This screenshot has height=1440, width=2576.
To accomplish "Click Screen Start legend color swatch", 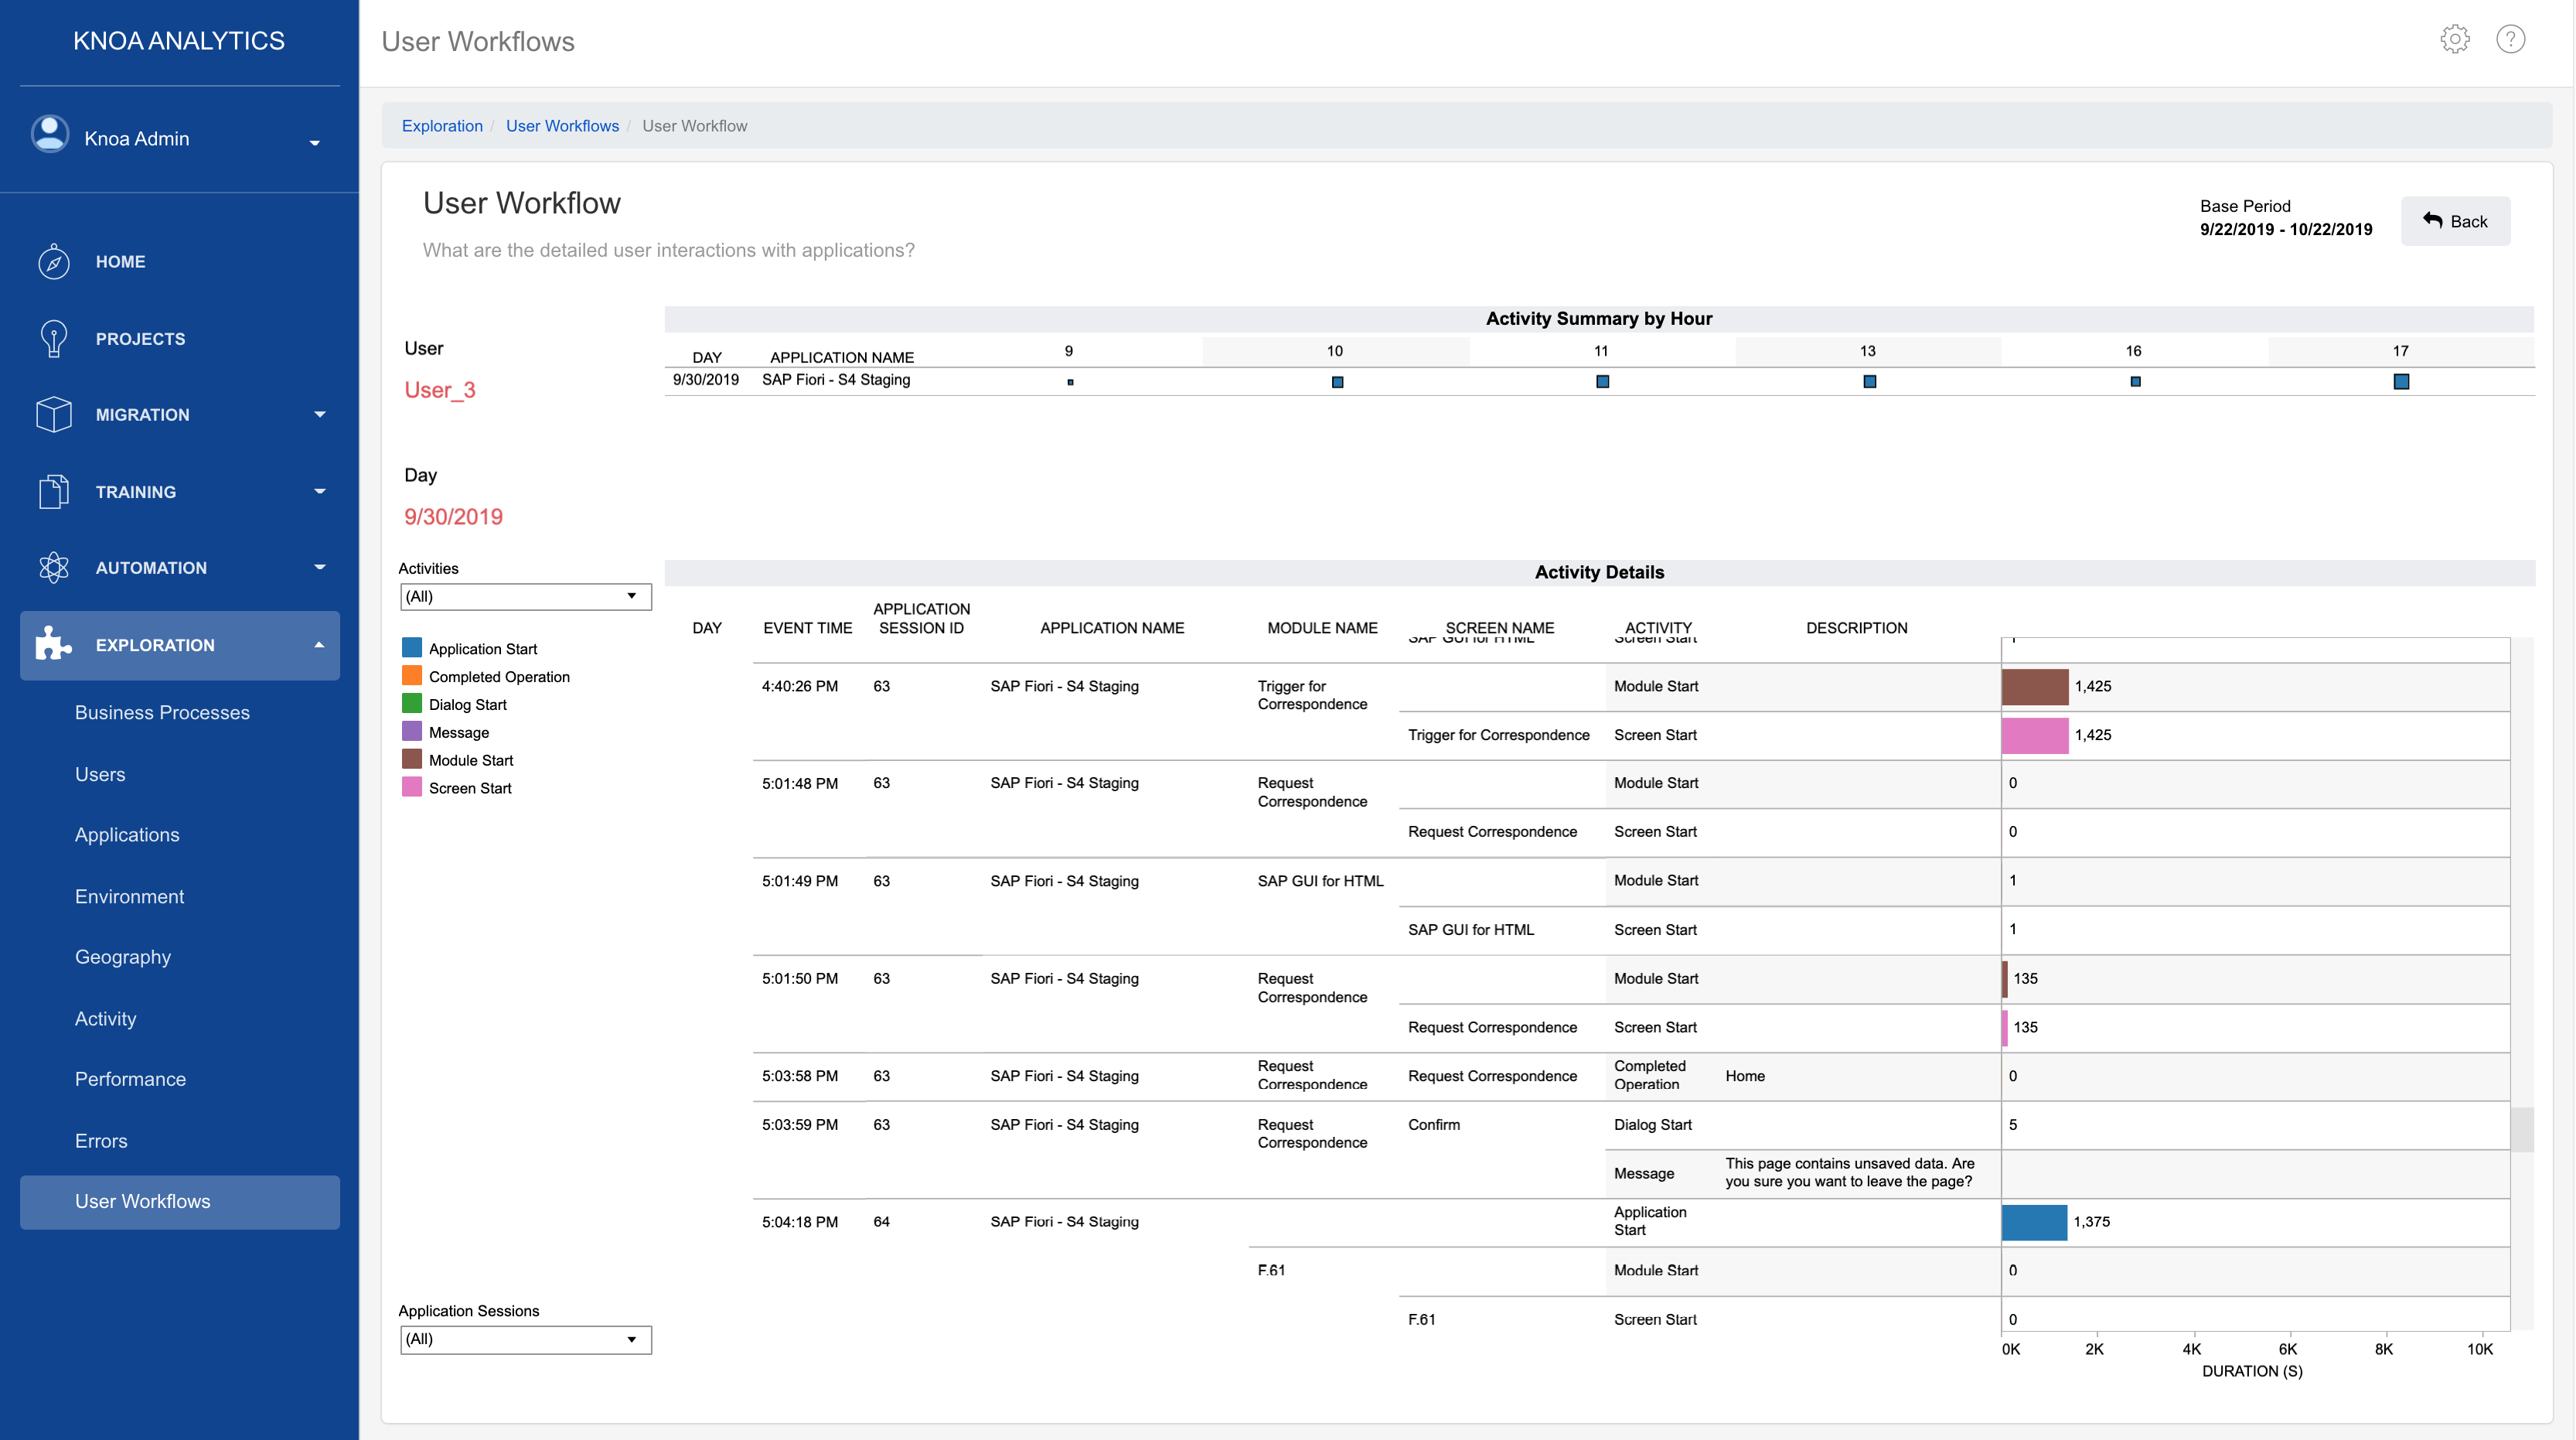I will [411, 787].
